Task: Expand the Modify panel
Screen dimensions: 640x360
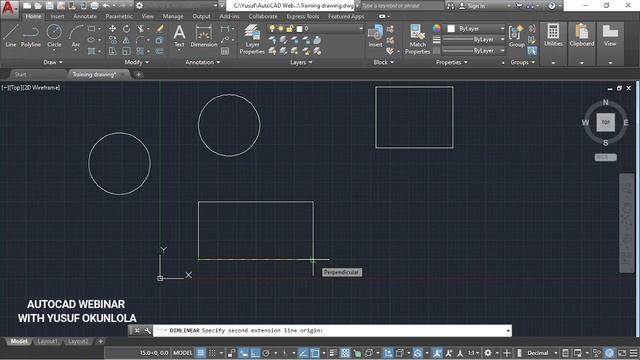Action: click(x=137, y=62)
